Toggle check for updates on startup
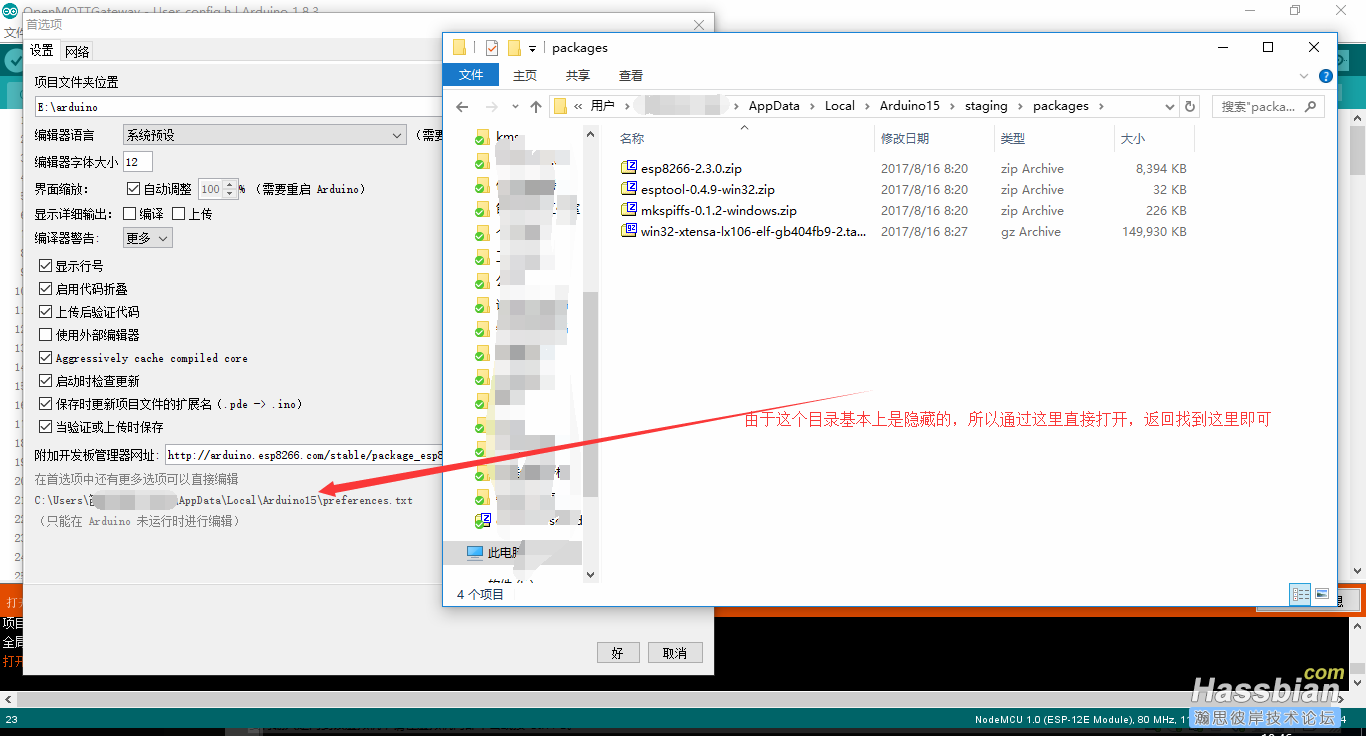The image size is (1366, 736). (45, 381)
